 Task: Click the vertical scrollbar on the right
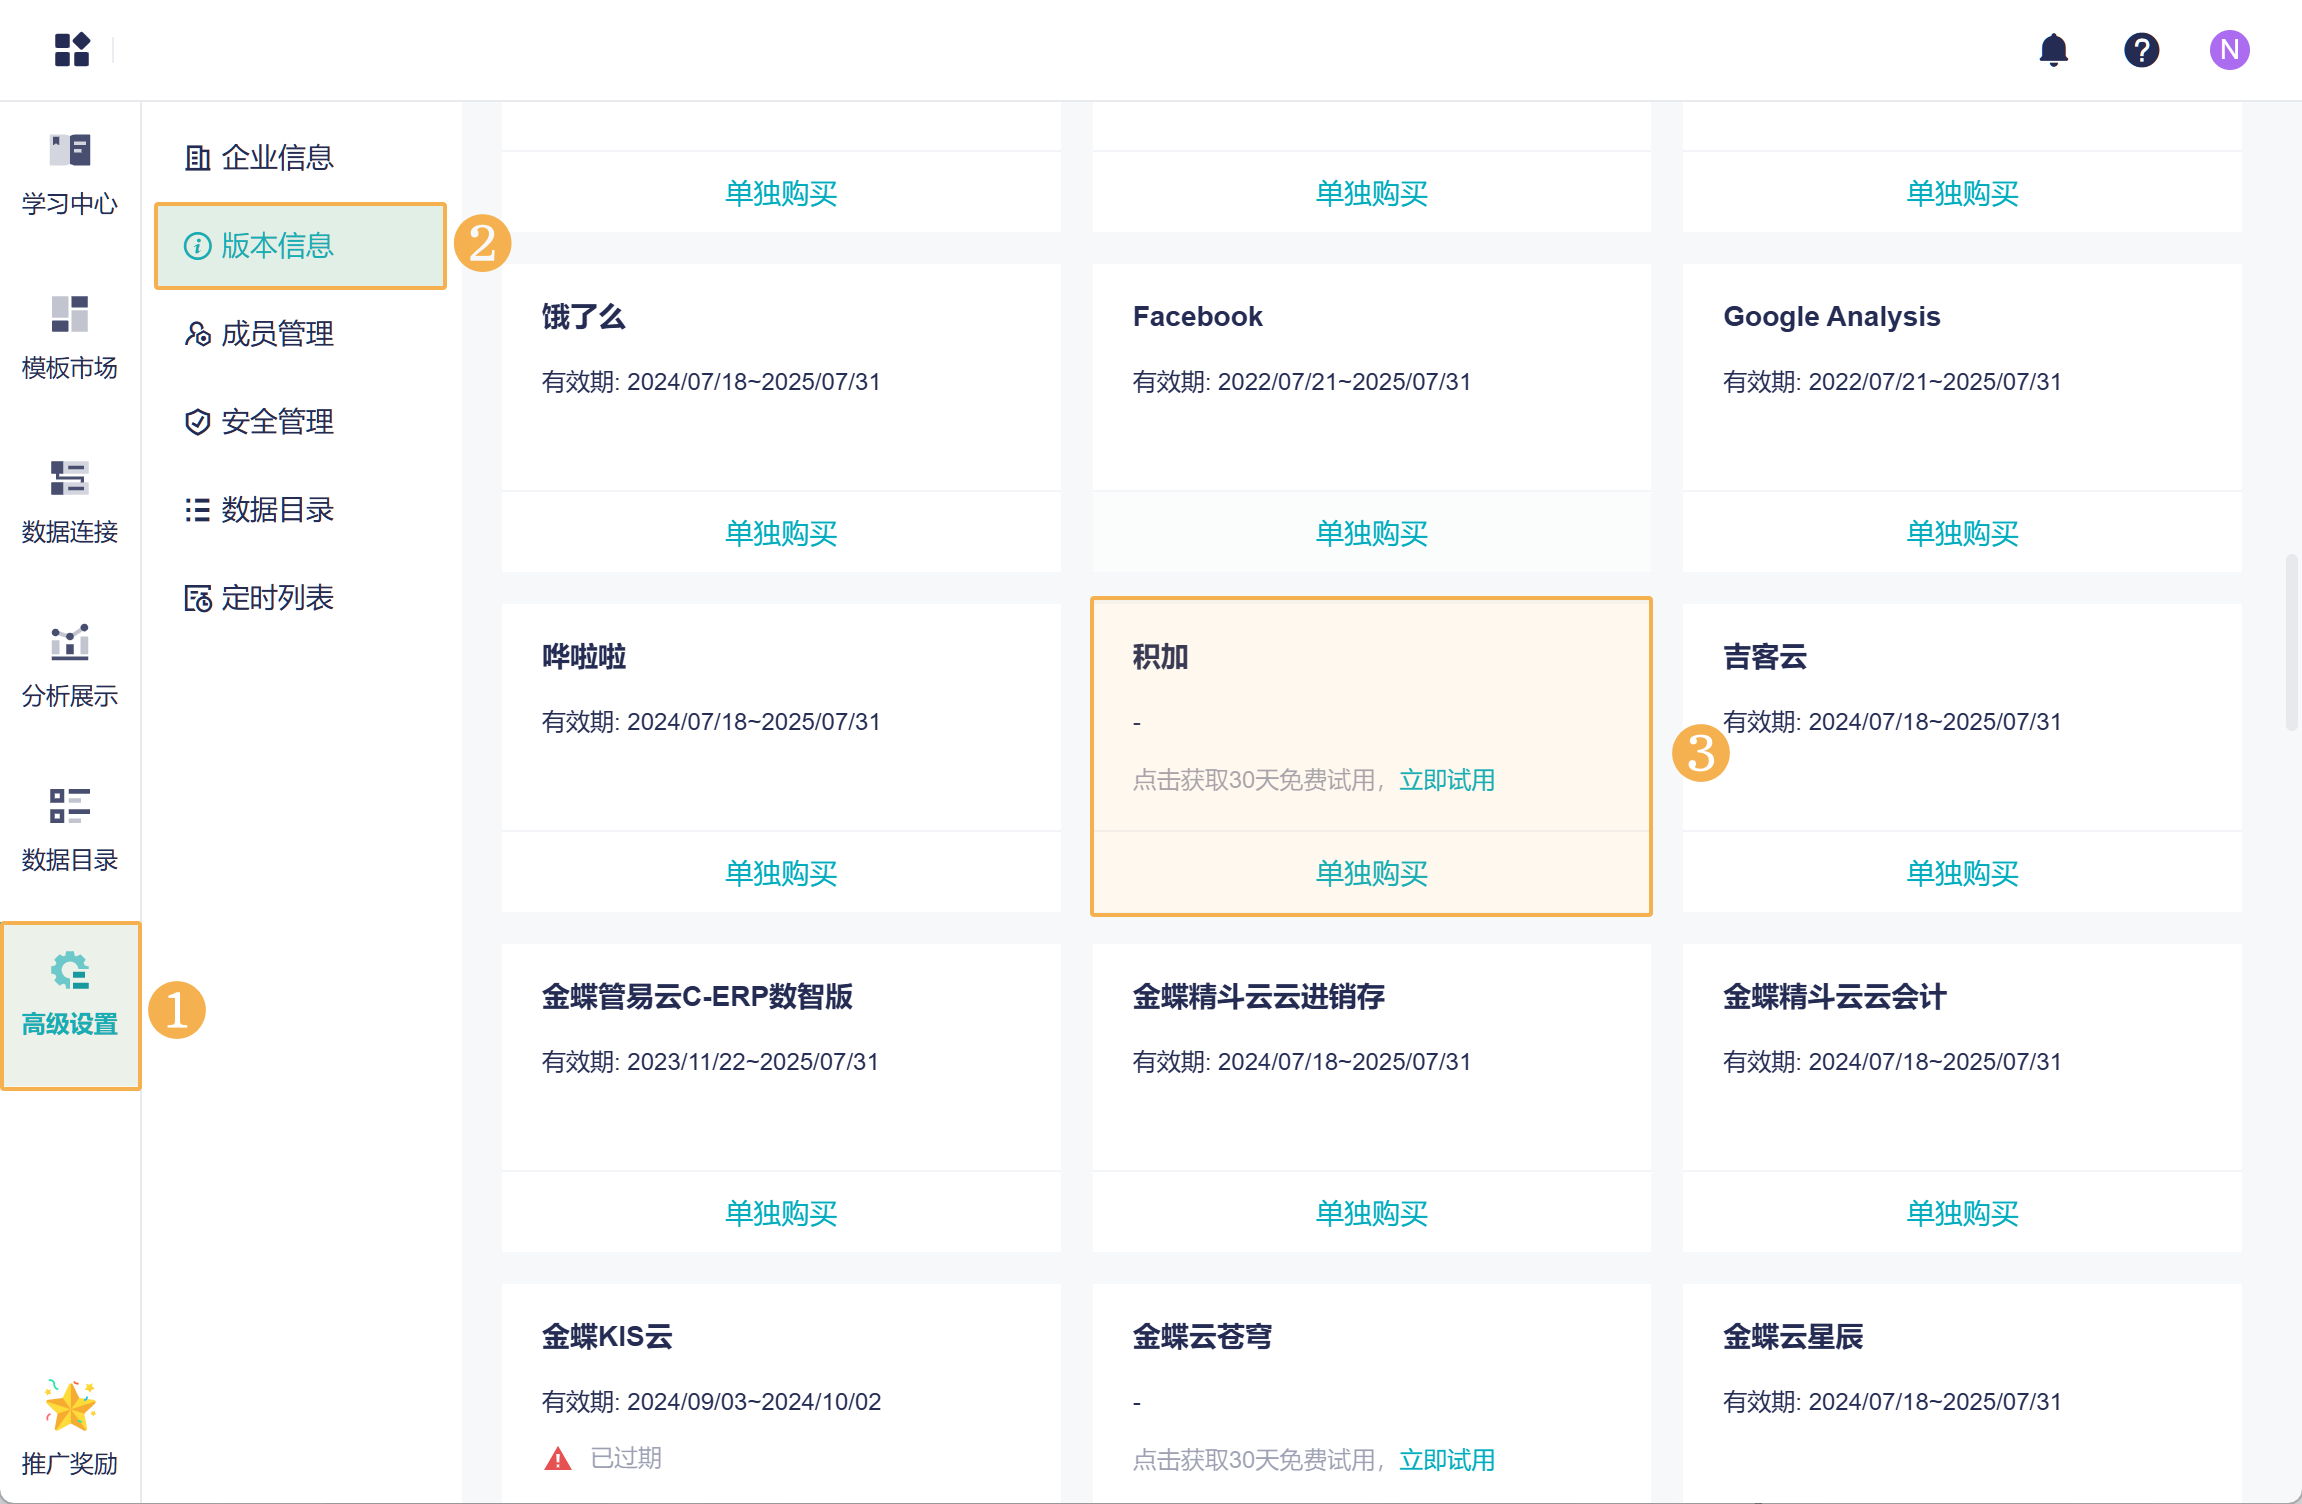(2290, 642)
